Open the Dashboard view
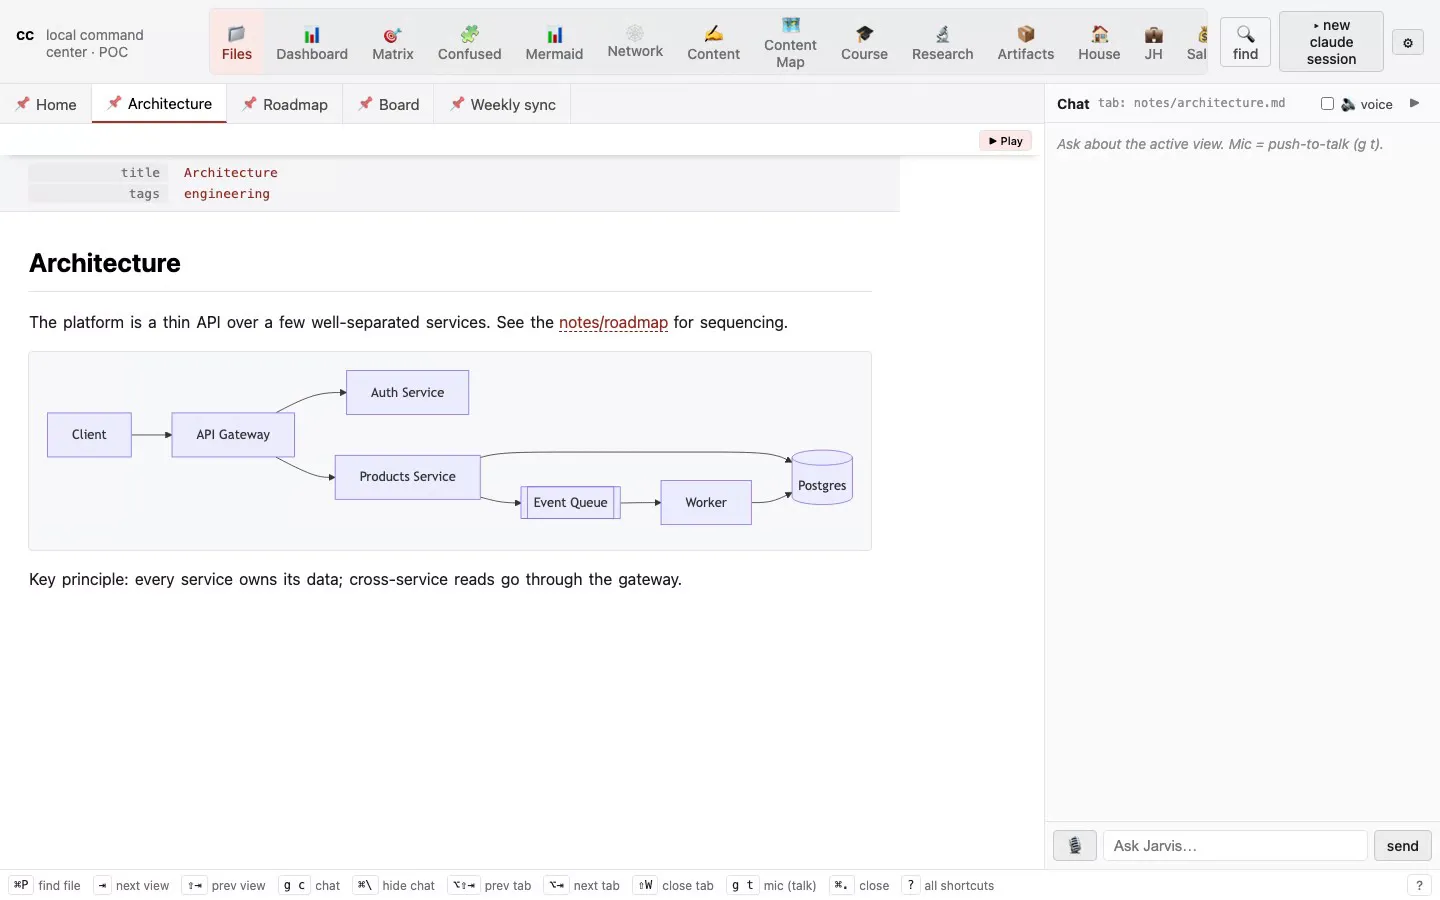The width and height of the screenshot is (1440, 900). (x=312, y=42)
